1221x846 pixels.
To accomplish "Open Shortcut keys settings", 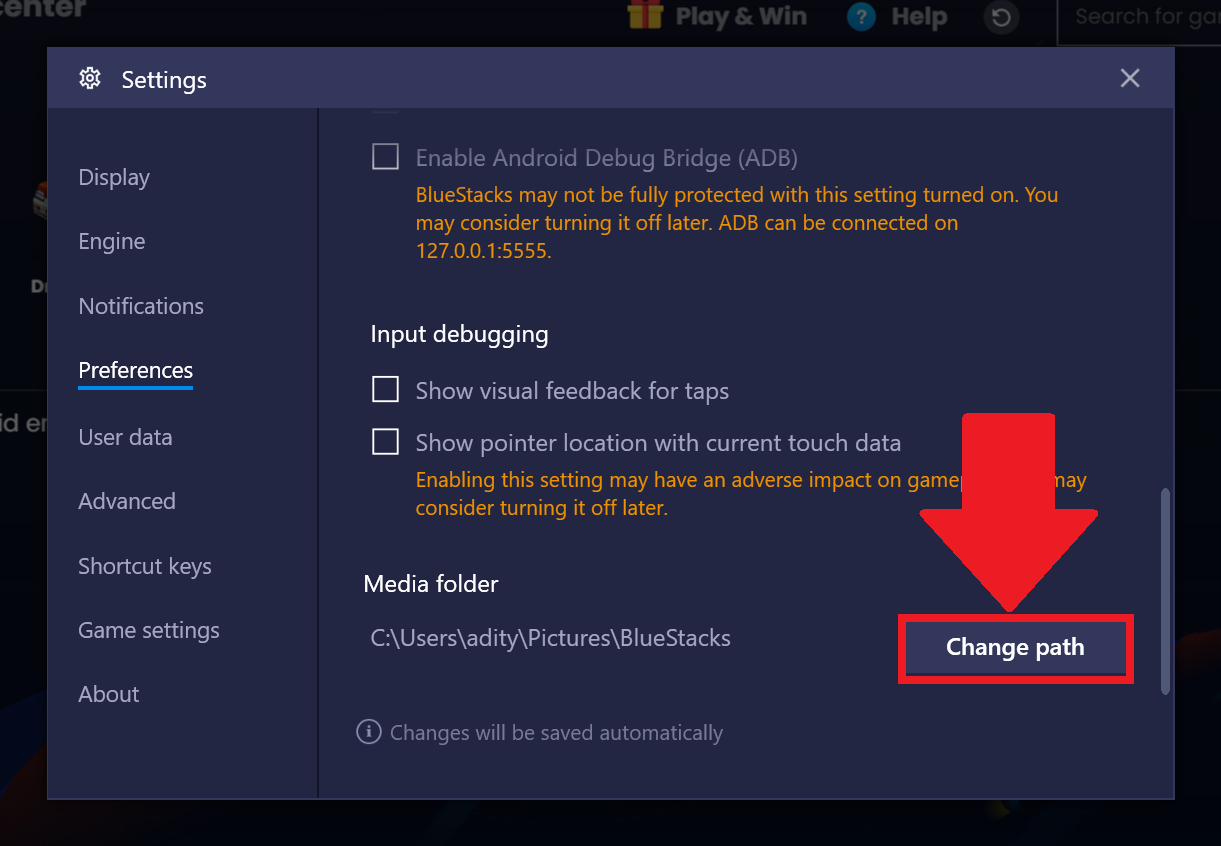I will pyautogui.click(x=145, y=566).
